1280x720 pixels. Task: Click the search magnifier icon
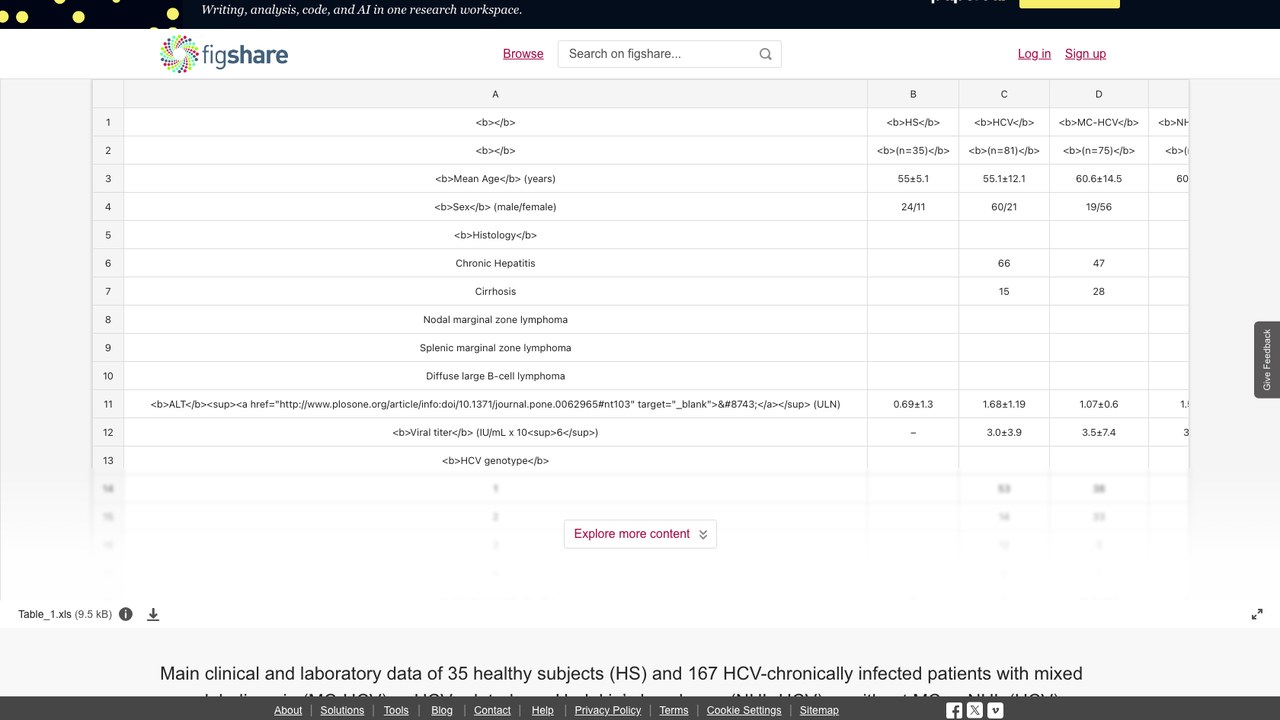click(x=766, y=54)
